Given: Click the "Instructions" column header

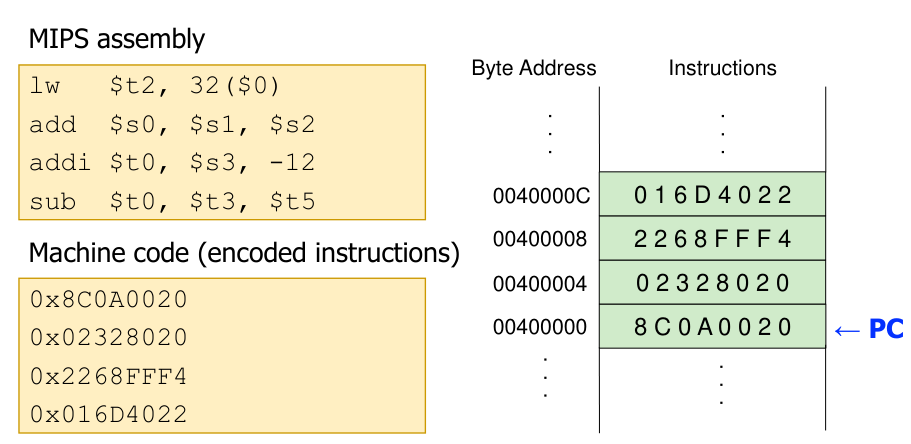Looking at the screenshot, I should click(722, 69).
